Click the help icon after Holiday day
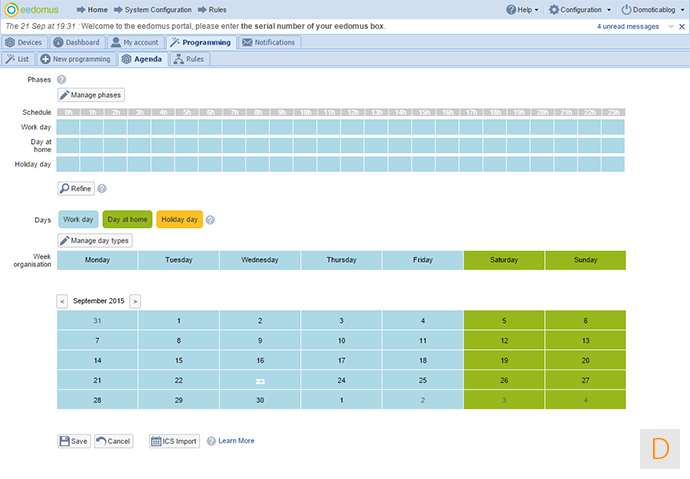 [x=210, y=219]
